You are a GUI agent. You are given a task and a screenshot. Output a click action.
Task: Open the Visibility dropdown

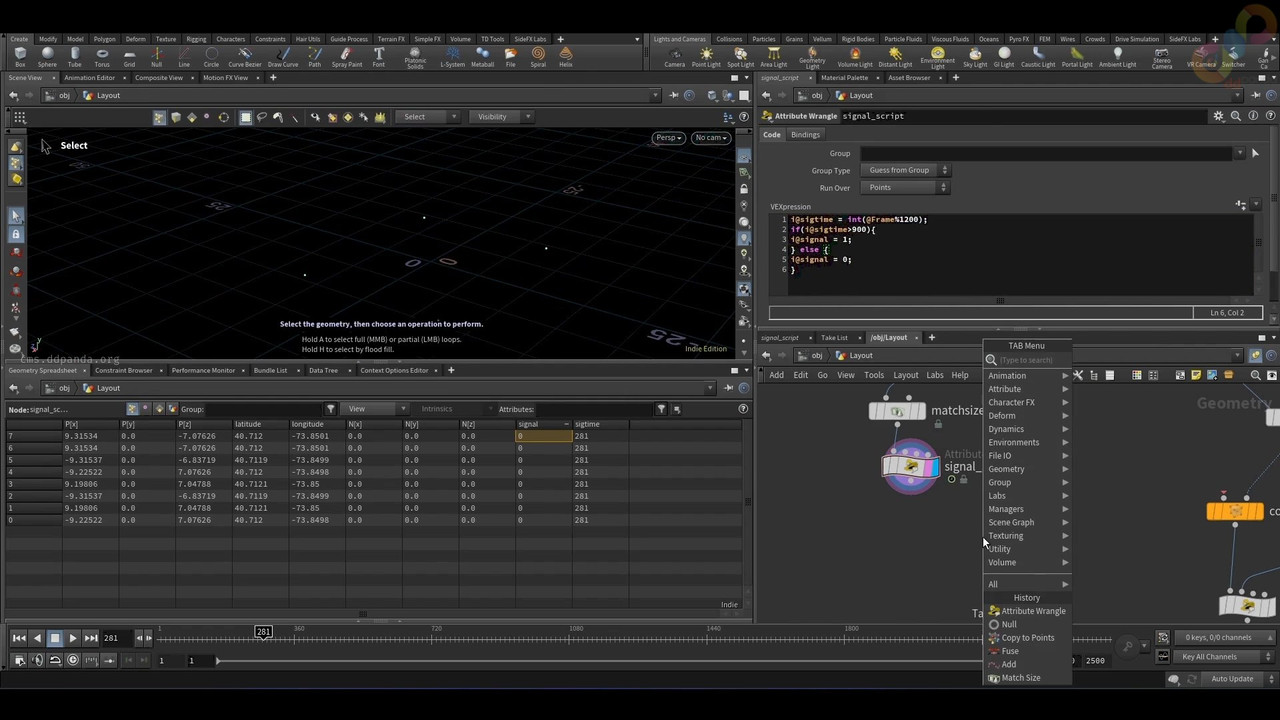point(502,117)
